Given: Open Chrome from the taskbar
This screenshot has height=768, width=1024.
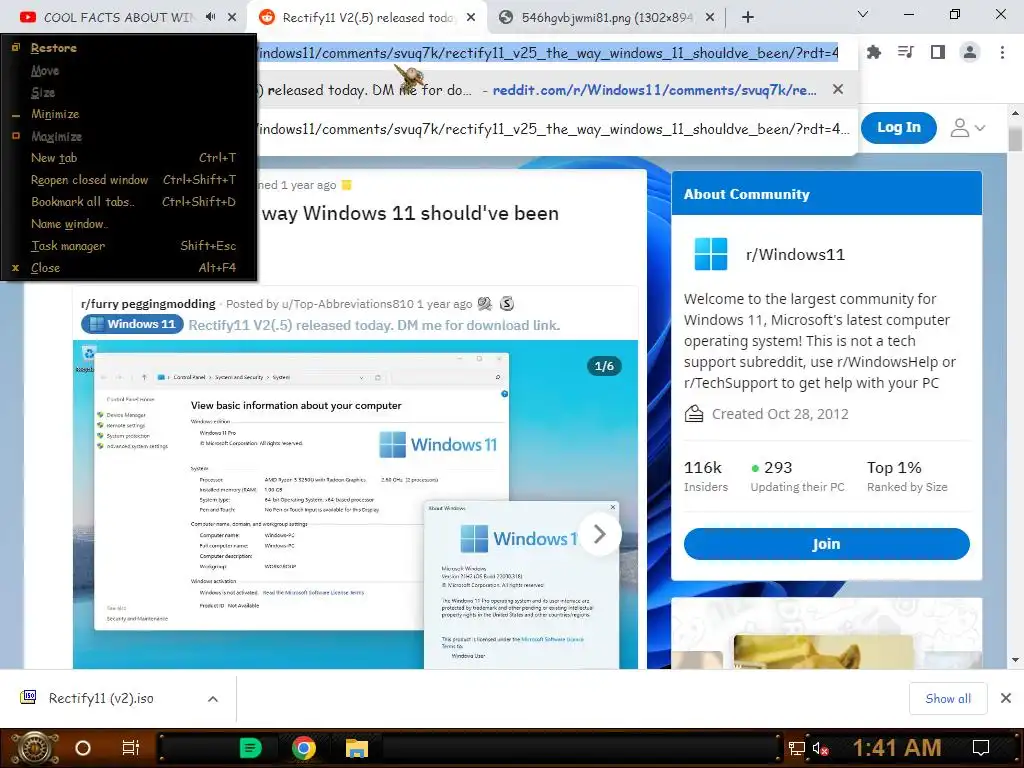Looking at the screenshot, I should click(x=304, y=748).
